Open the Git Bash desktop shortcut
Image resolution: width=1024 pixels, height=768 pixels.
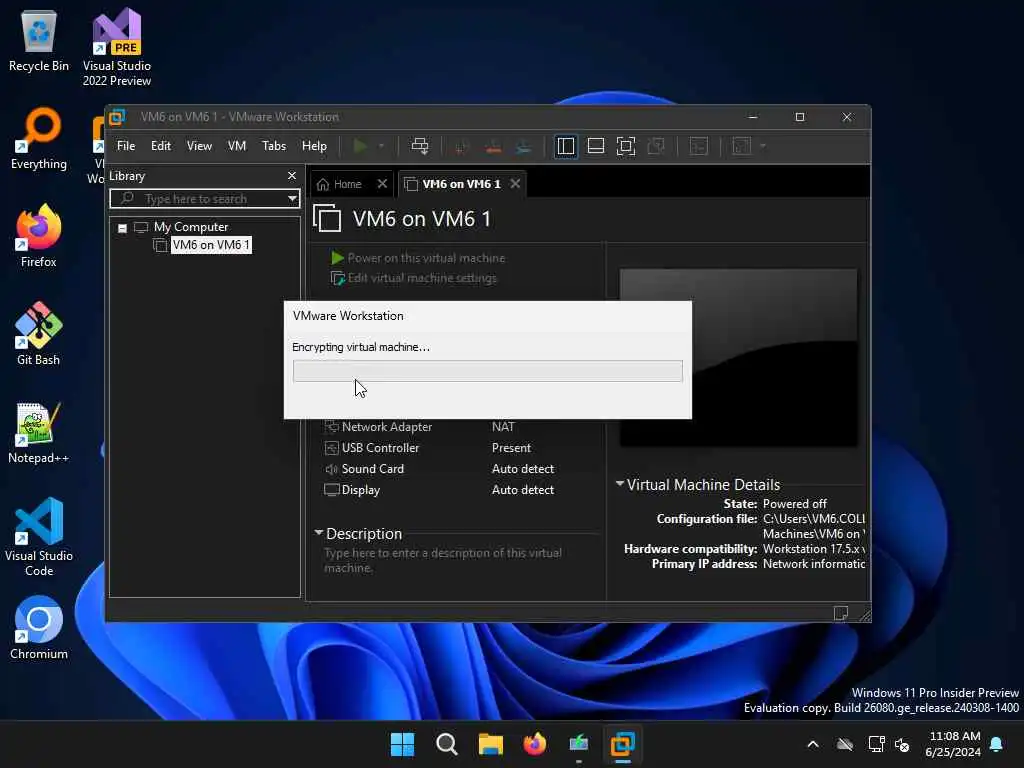(39, 334)
